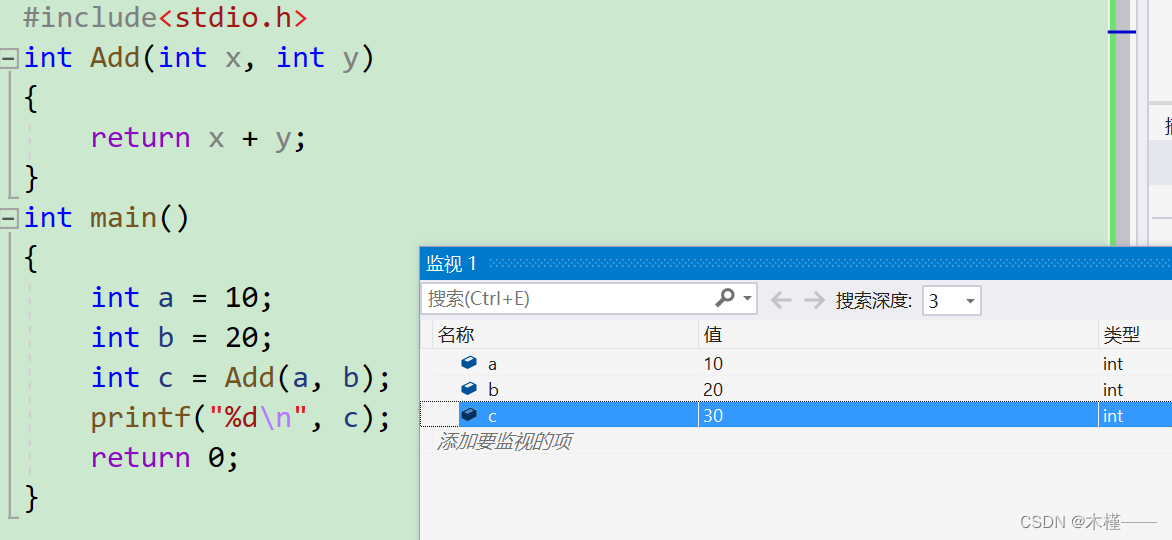Click the value 10 cell

tap(898, 363)
